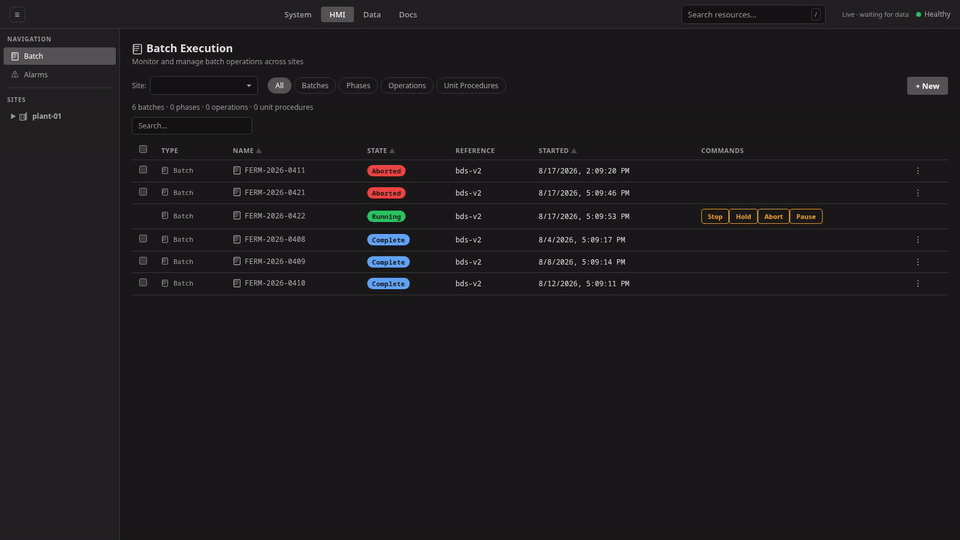Click the Live waiting for data status
The image size is (960, 540).
(875, 15)
